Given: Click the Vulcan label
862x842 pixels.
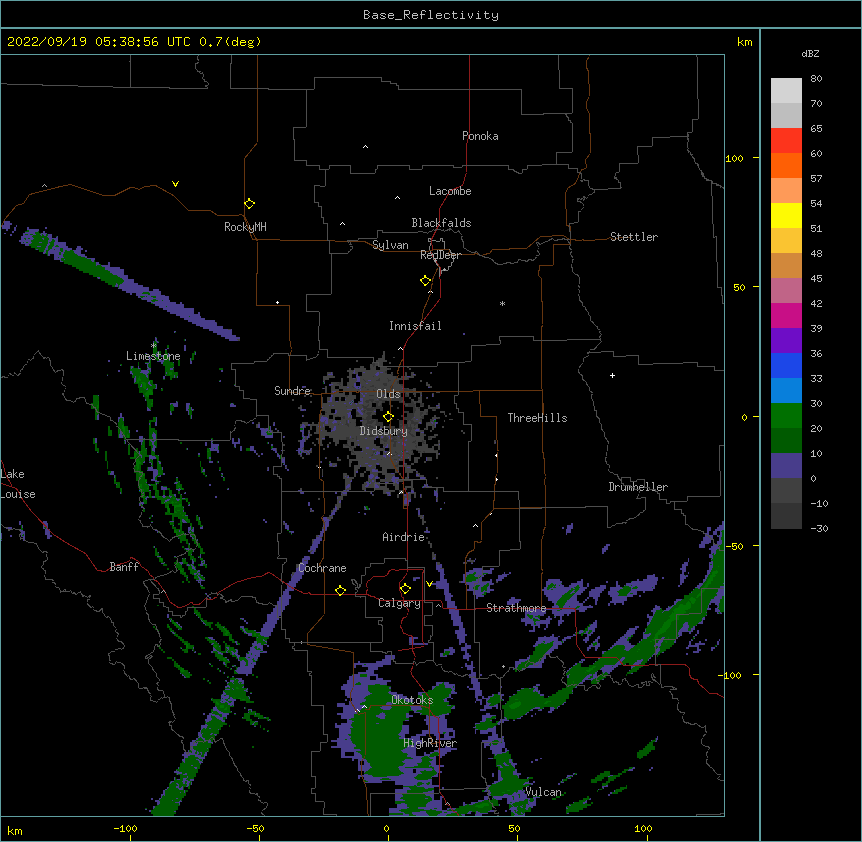Looking at the screenshot, I should tap(543, 792).
